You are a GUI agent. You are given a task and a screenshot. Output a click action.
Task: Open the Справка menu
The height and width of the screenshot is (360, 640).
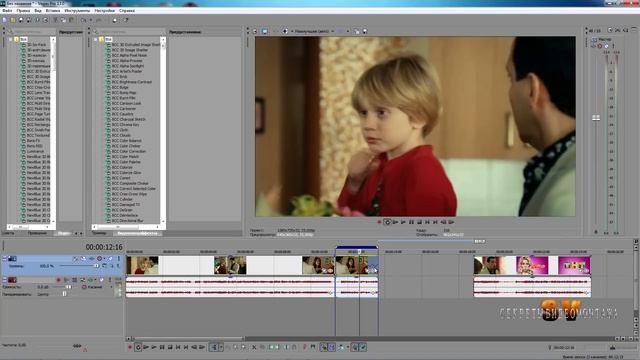[127, 11]
